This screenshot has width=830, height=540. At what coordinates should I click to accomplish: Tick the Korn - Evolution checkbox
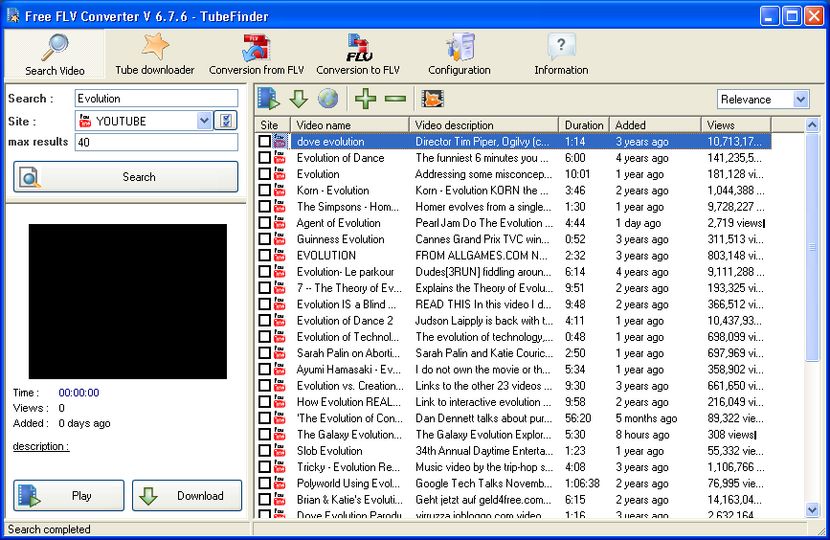pos(265,190)
